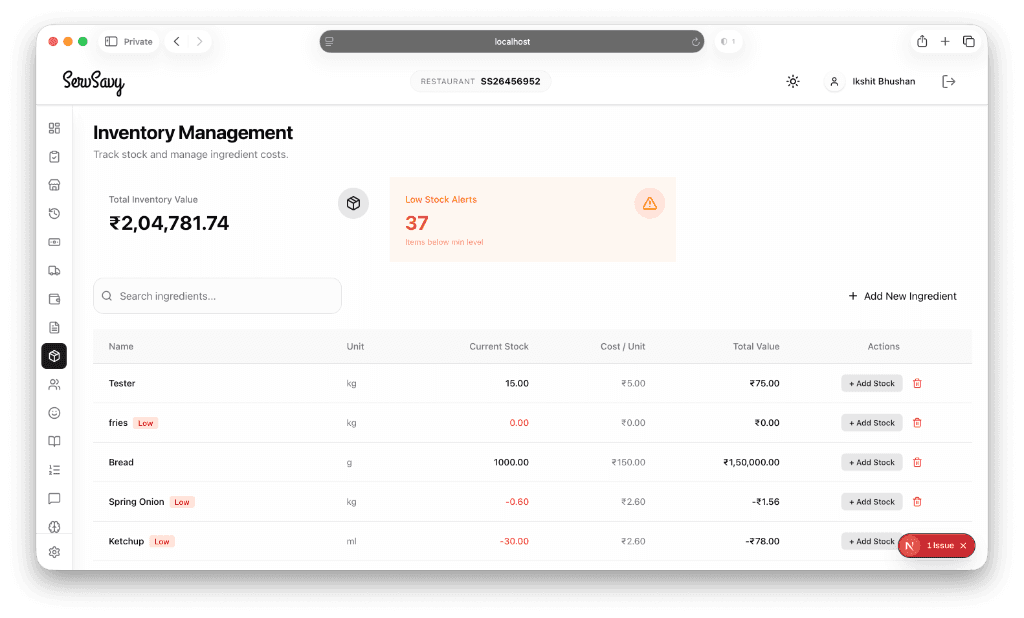
Task: Select the staff people icon in the sidebar
Action: [54, 384]
